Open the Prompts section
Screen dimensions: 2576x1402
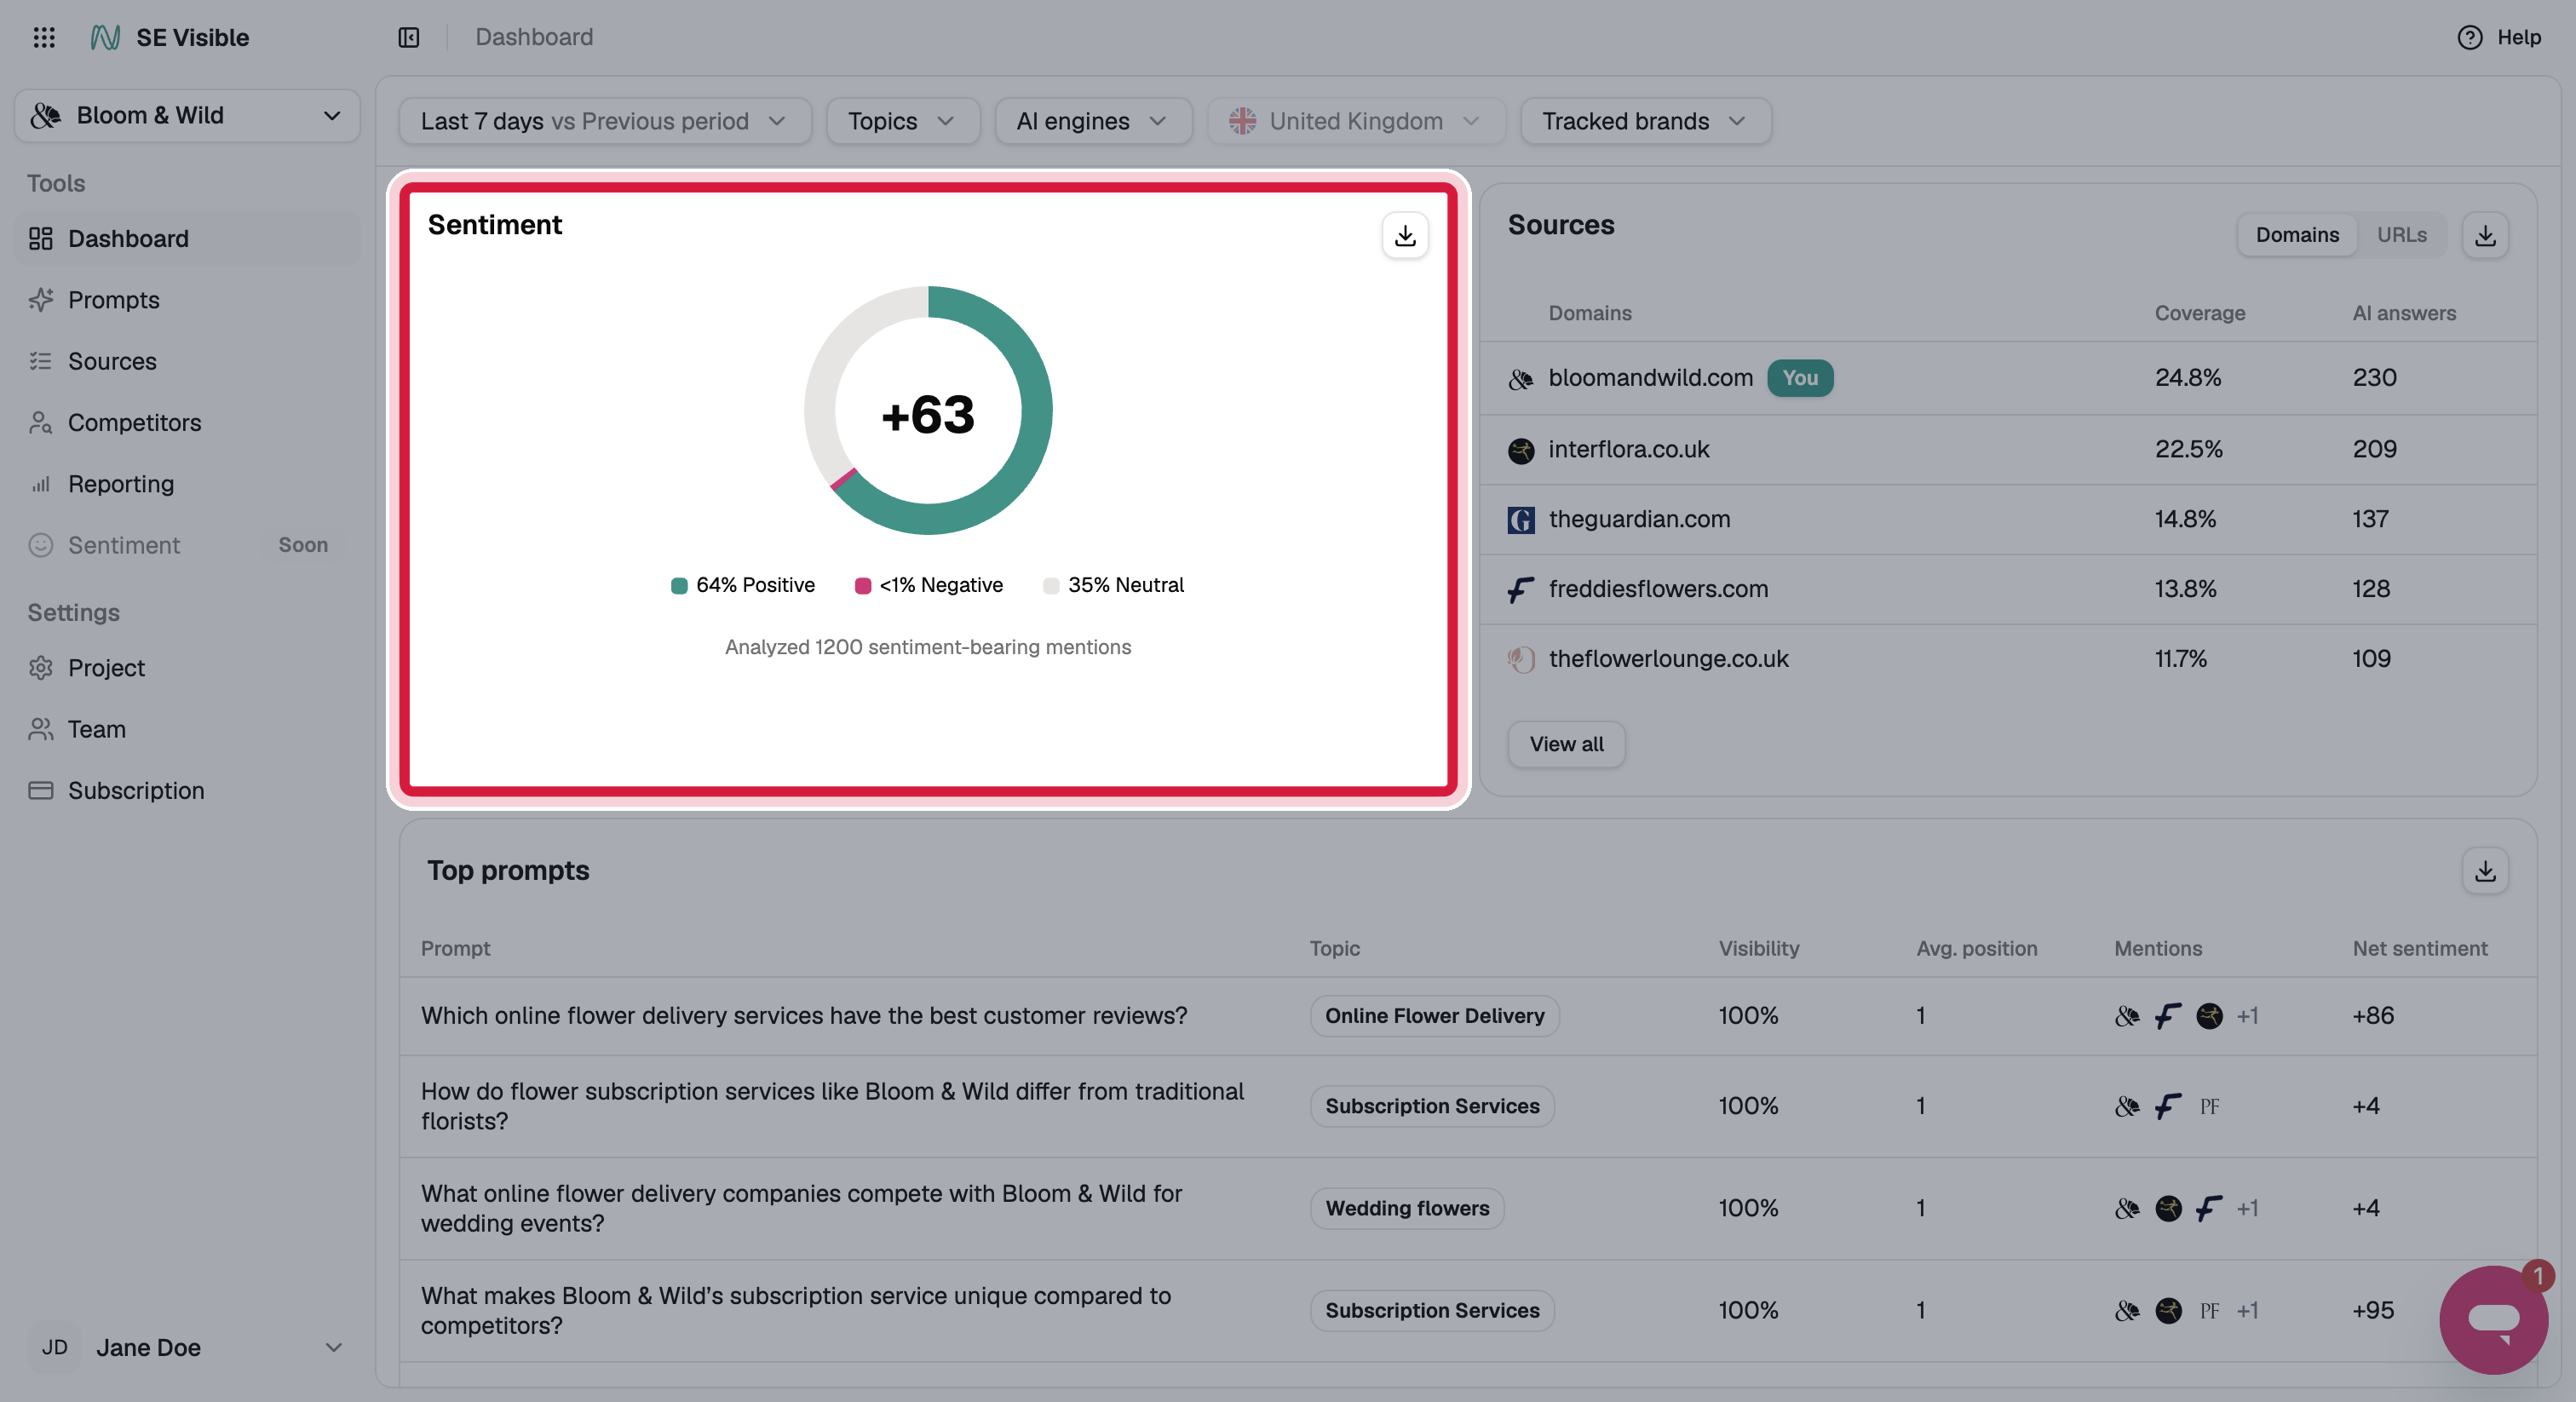point(187,300)
